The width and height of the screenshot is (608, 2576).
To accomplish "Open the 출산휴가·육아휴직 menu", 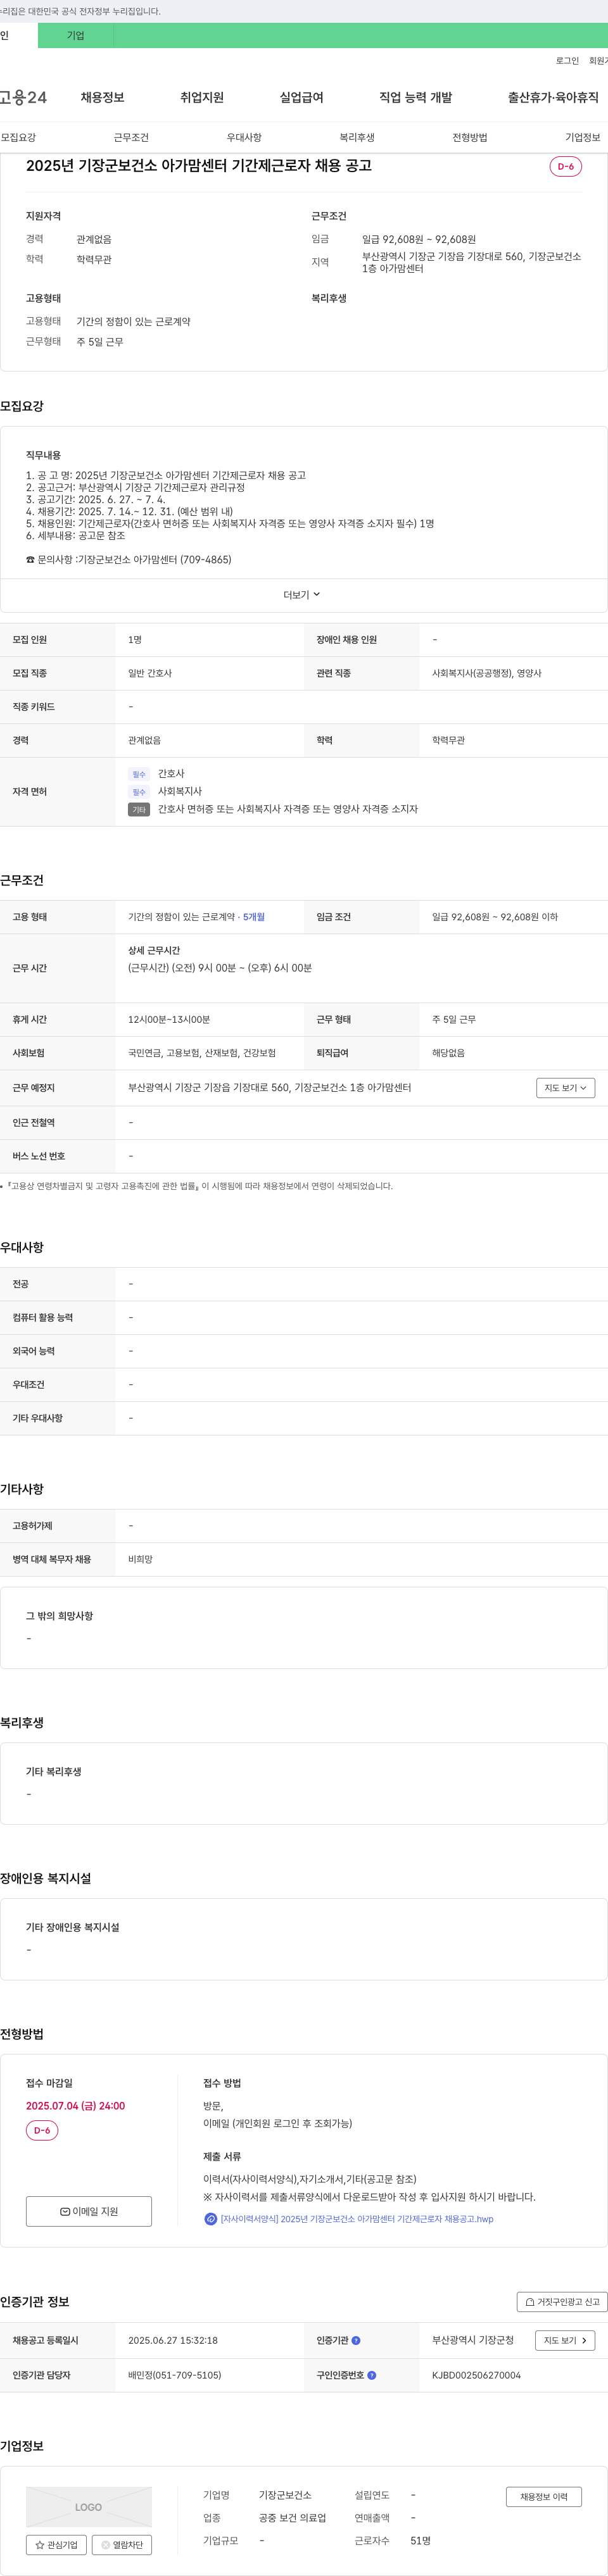I will 553,97.
